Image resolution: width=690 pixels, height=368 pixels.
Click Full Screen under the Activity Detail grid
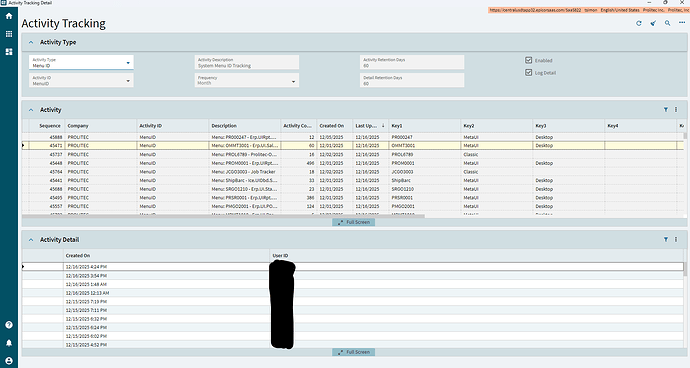[x=354, y=352]
